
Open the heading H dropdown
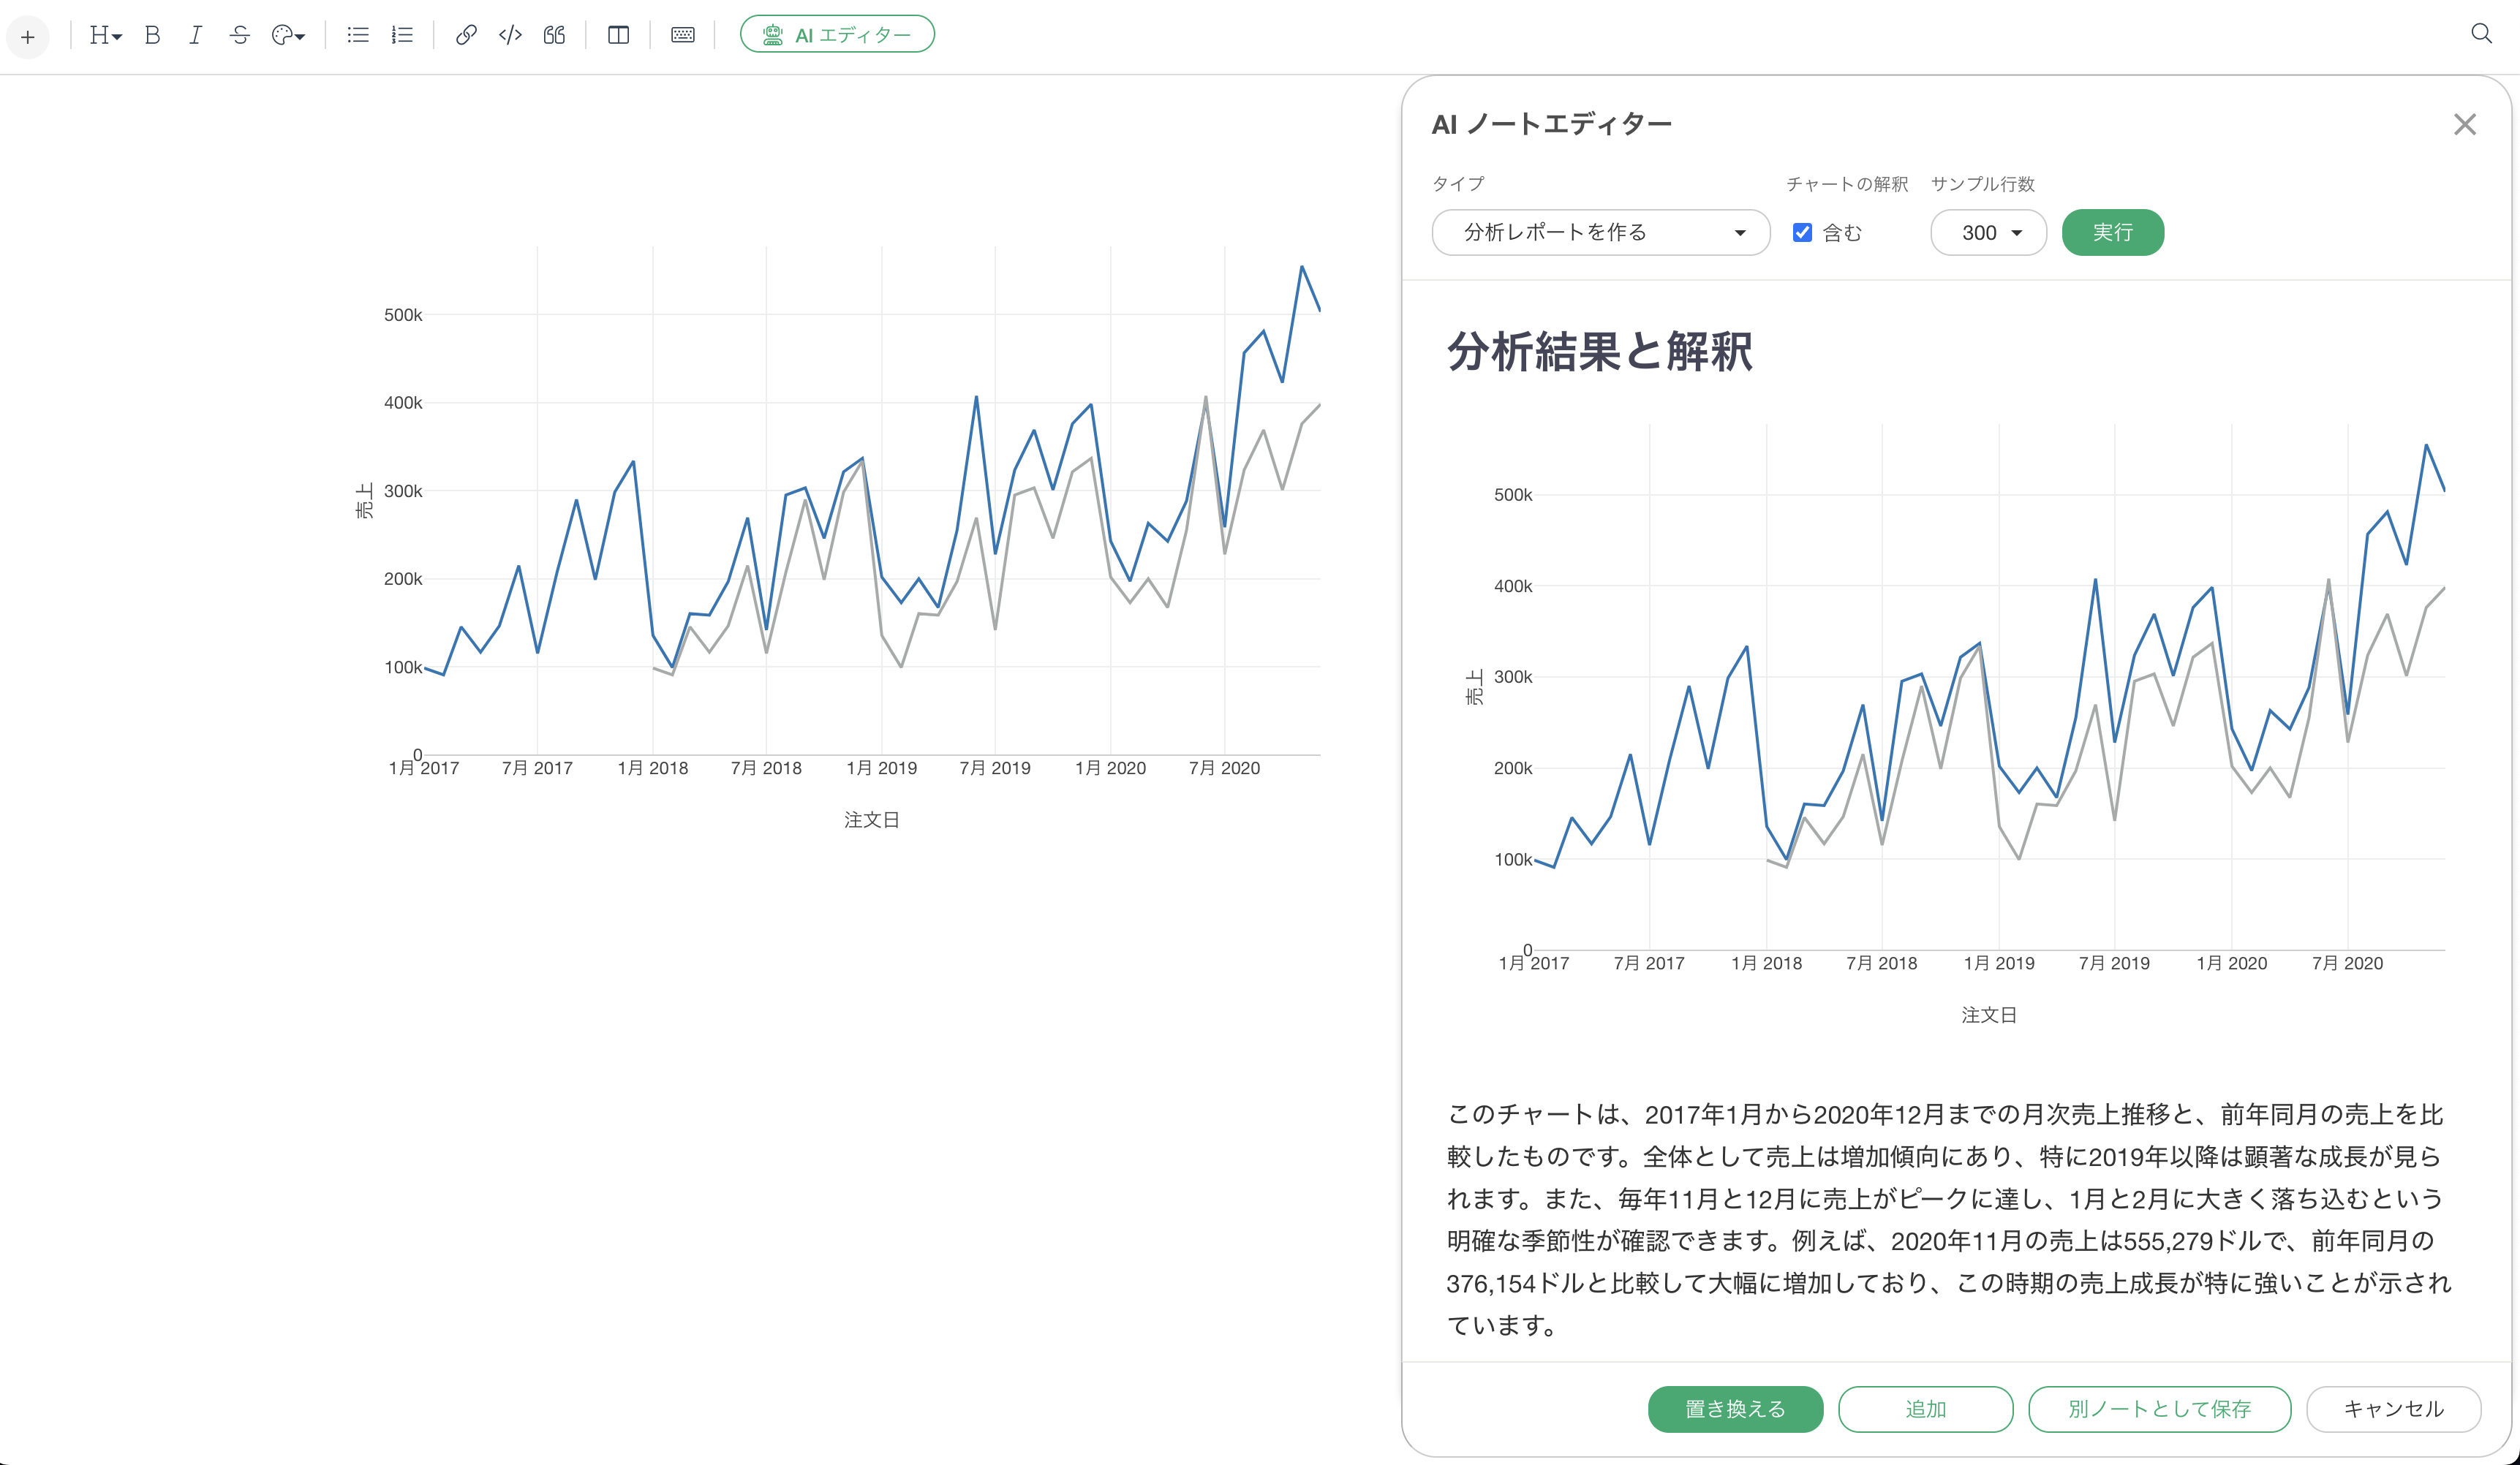(x=105, y=36)
